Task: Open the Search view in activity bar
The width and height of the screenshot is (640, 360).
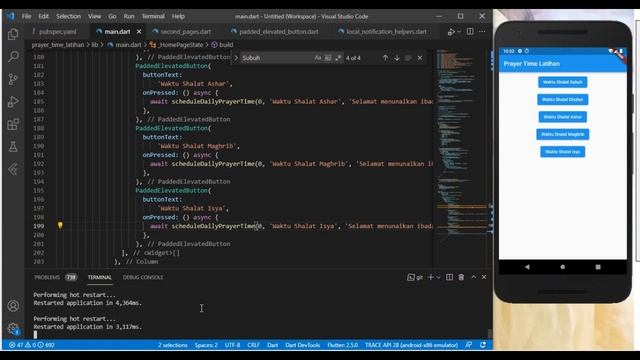Action: click(x=13, y=56)
